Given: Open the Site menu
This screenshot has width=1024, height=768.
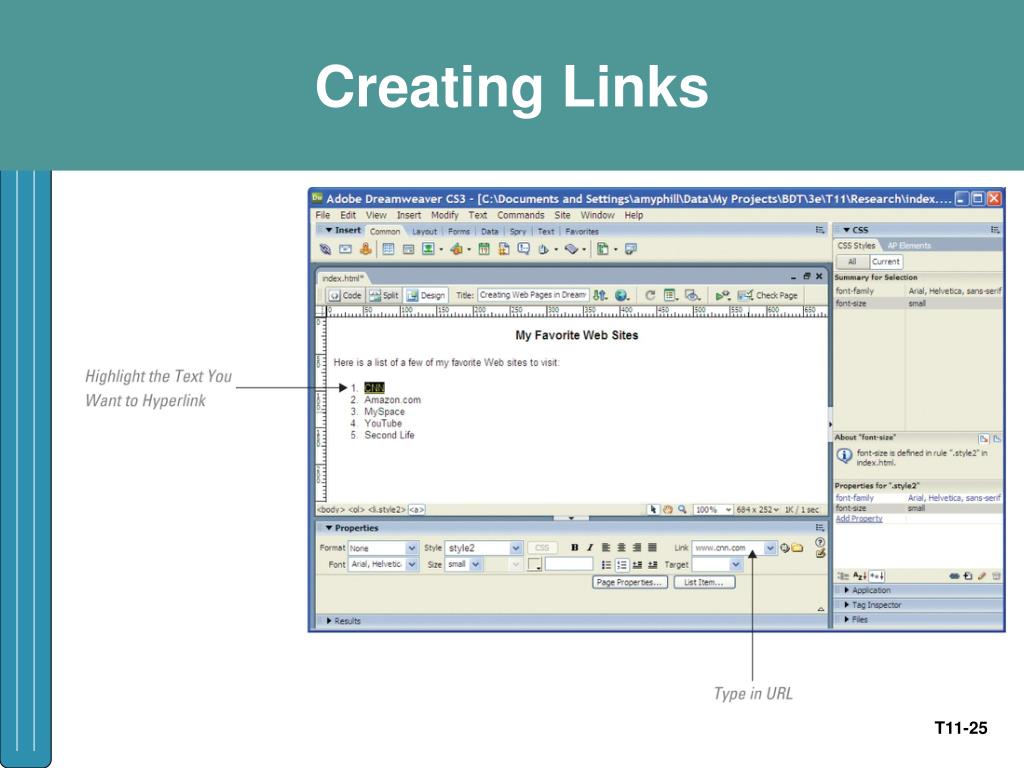Looking at the screenshot, I should point(562,215).
